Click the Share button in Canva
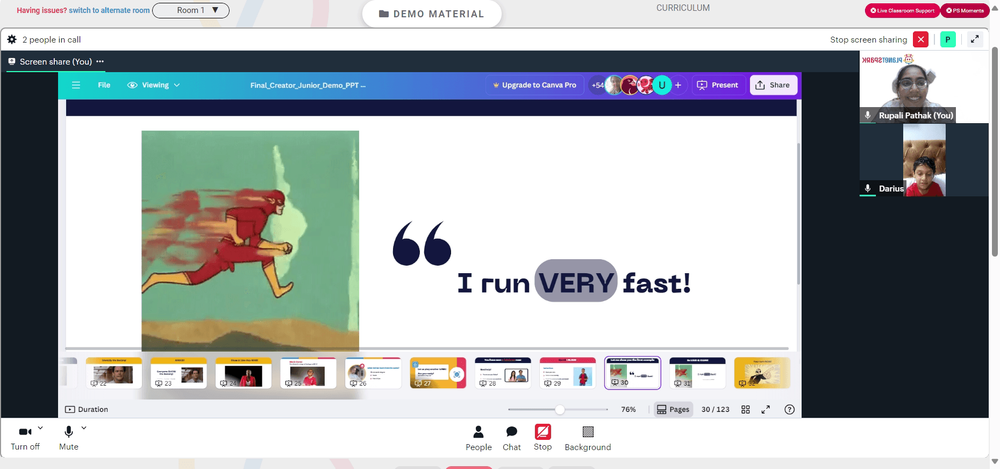1000x469 pixels. [773, 85]
